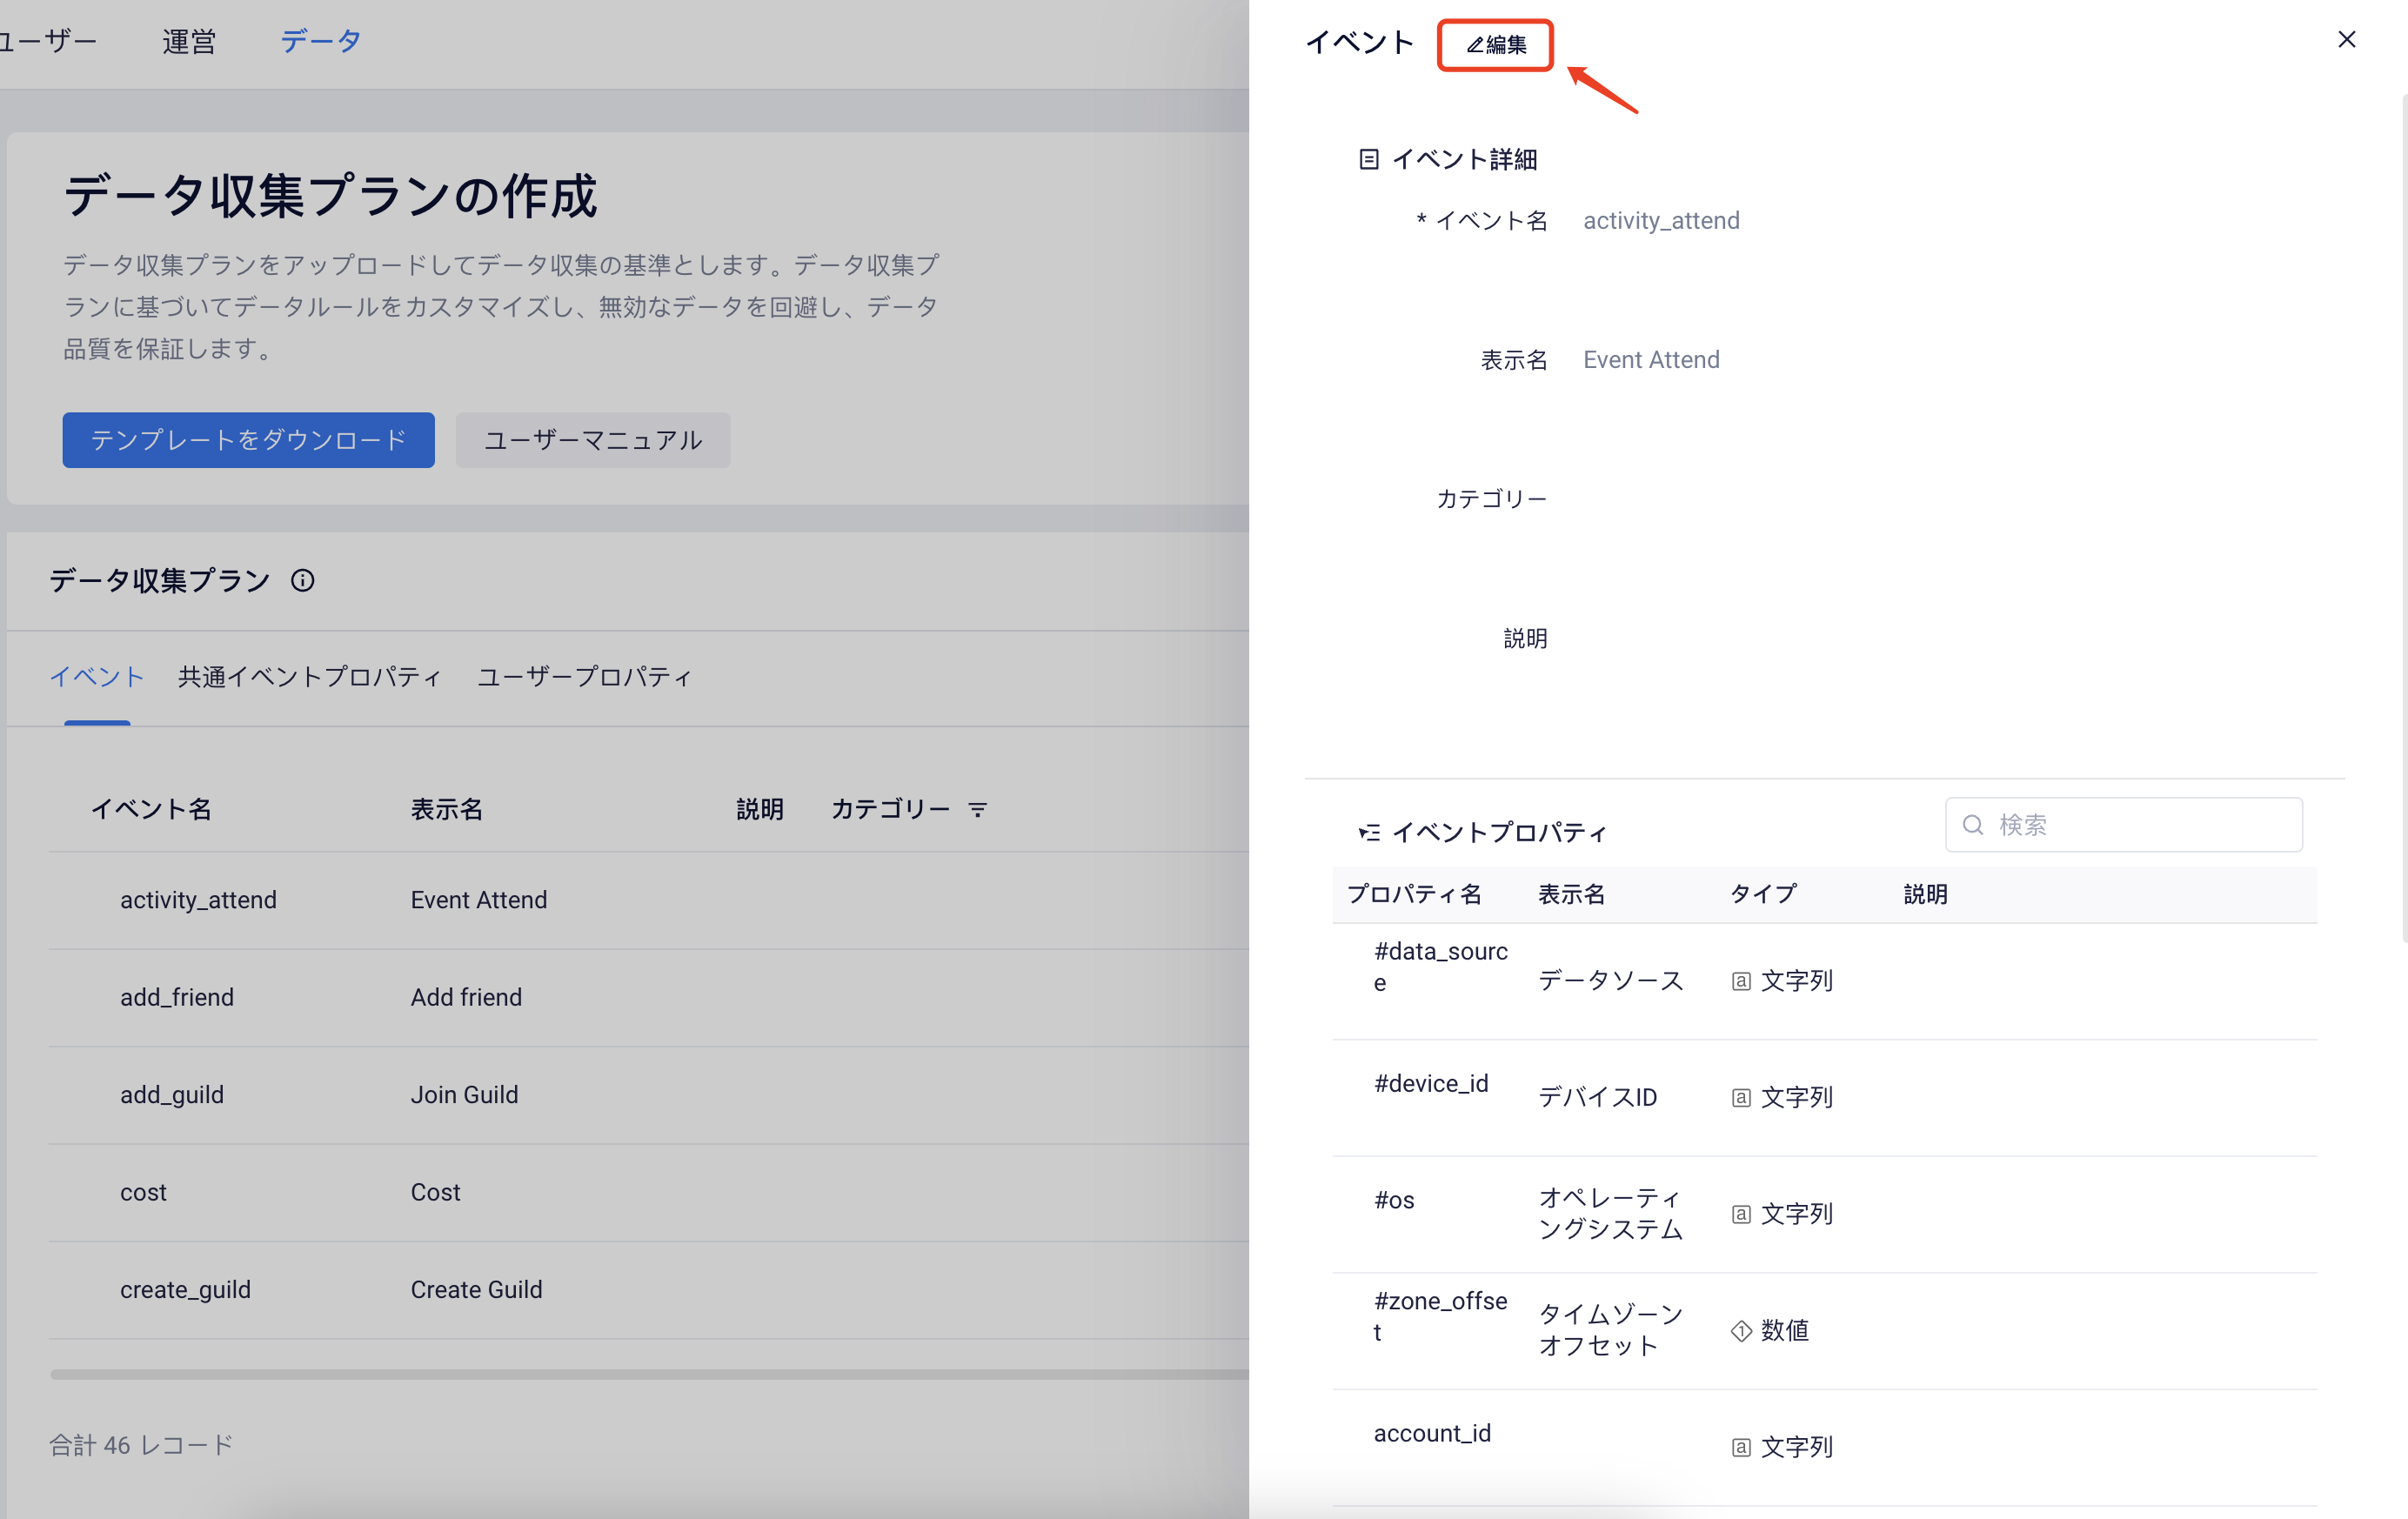Switch to the イベント tab
Image resolution: width=2408 pixels, height=1519 pixels.
(97, 677)
